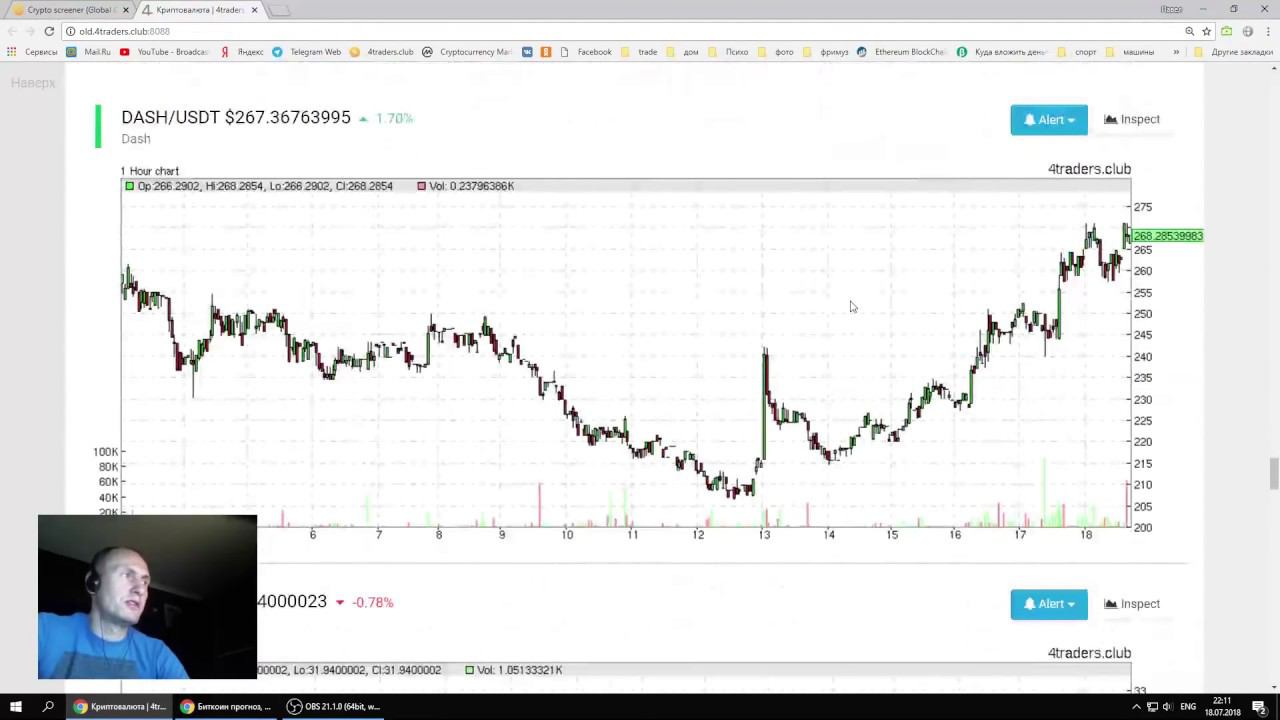Viewport: 1280px width, 720px height.
Task: Open the zoom magnifier in address bar
Action: [x=1189, y=31]
